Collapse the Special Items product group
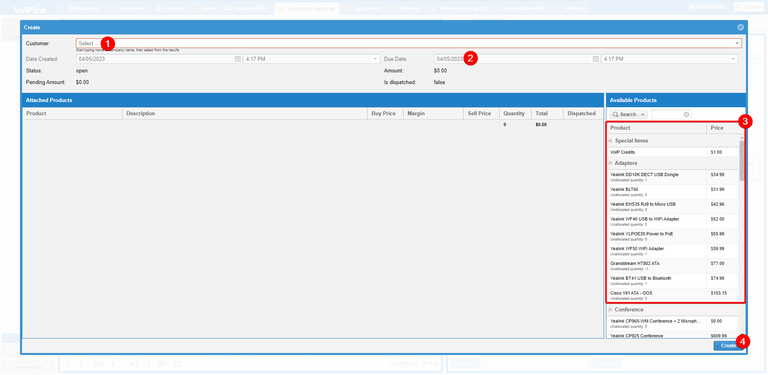The width and height of the screenshot is (768, 375). tap(610, 141)
